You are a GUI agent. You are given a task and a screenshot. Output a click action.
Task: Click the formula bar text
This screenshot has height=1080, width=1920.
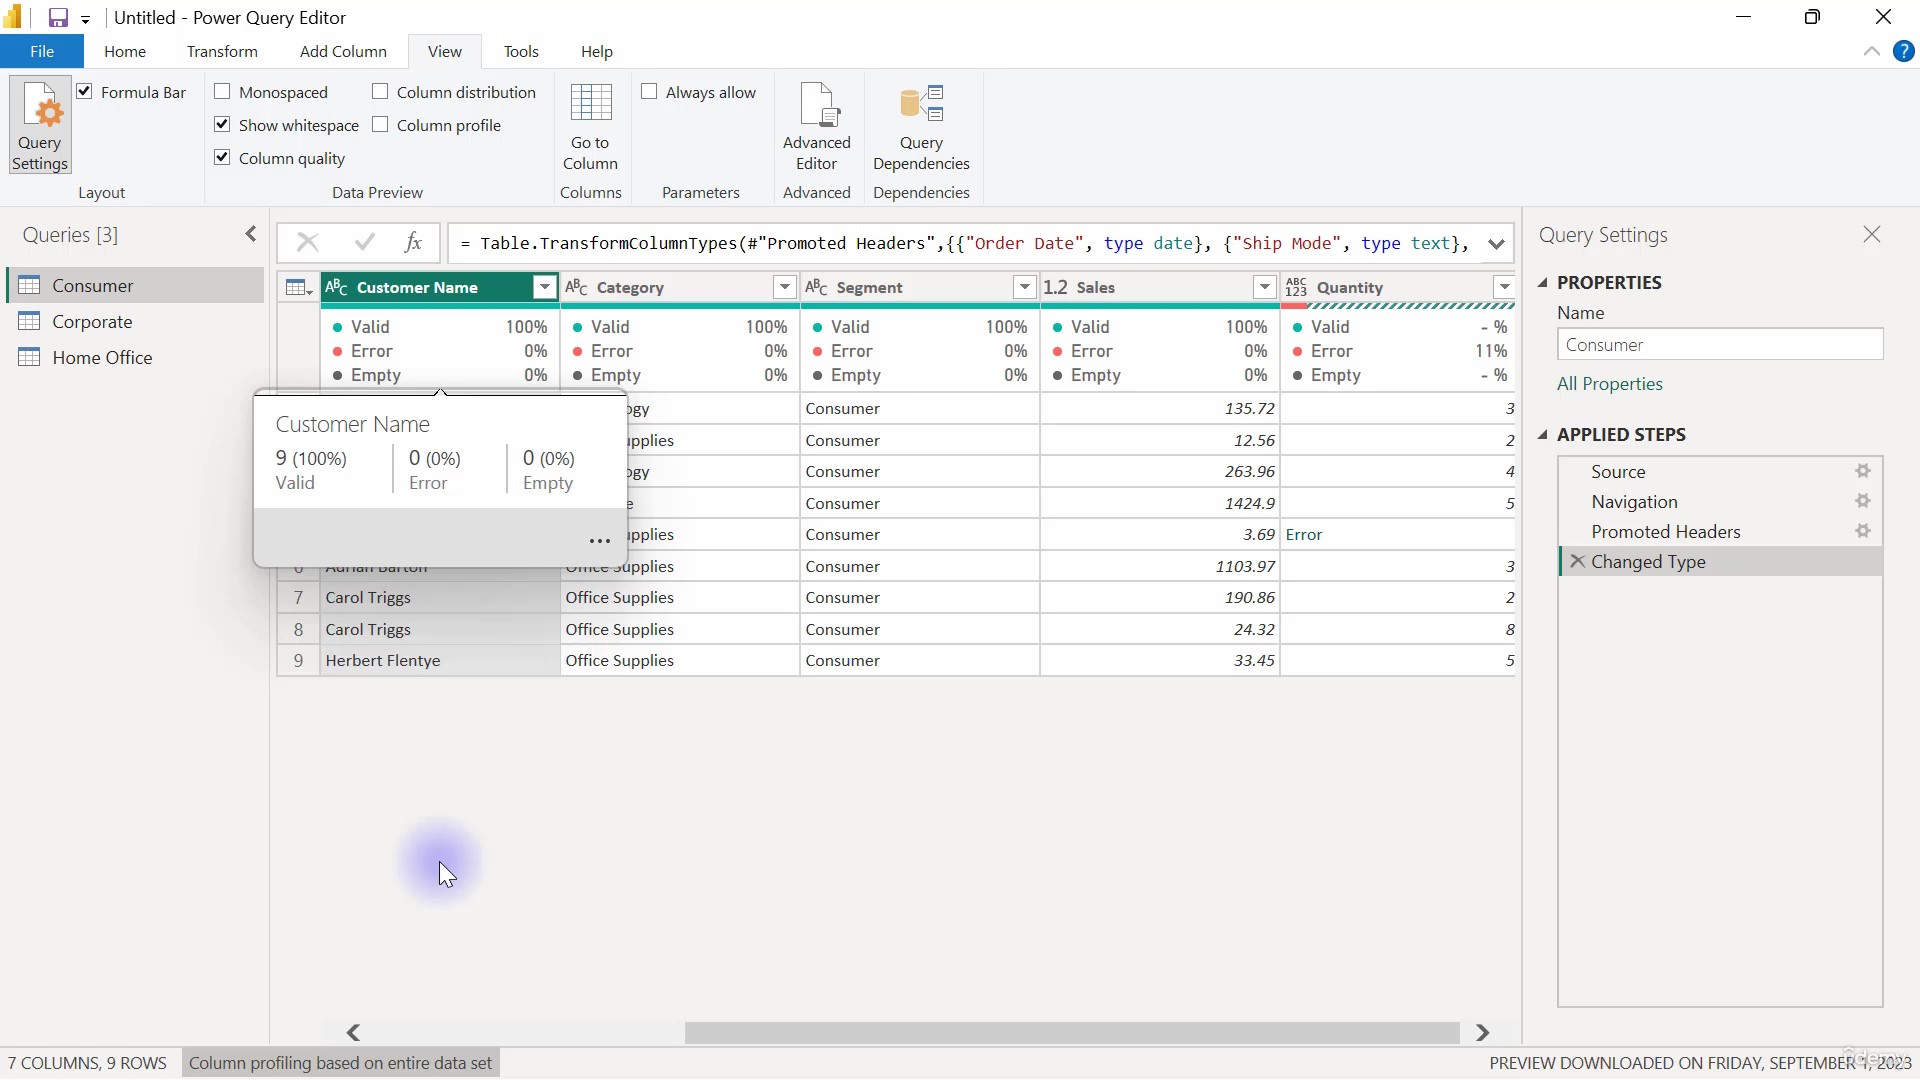point(965,244)
